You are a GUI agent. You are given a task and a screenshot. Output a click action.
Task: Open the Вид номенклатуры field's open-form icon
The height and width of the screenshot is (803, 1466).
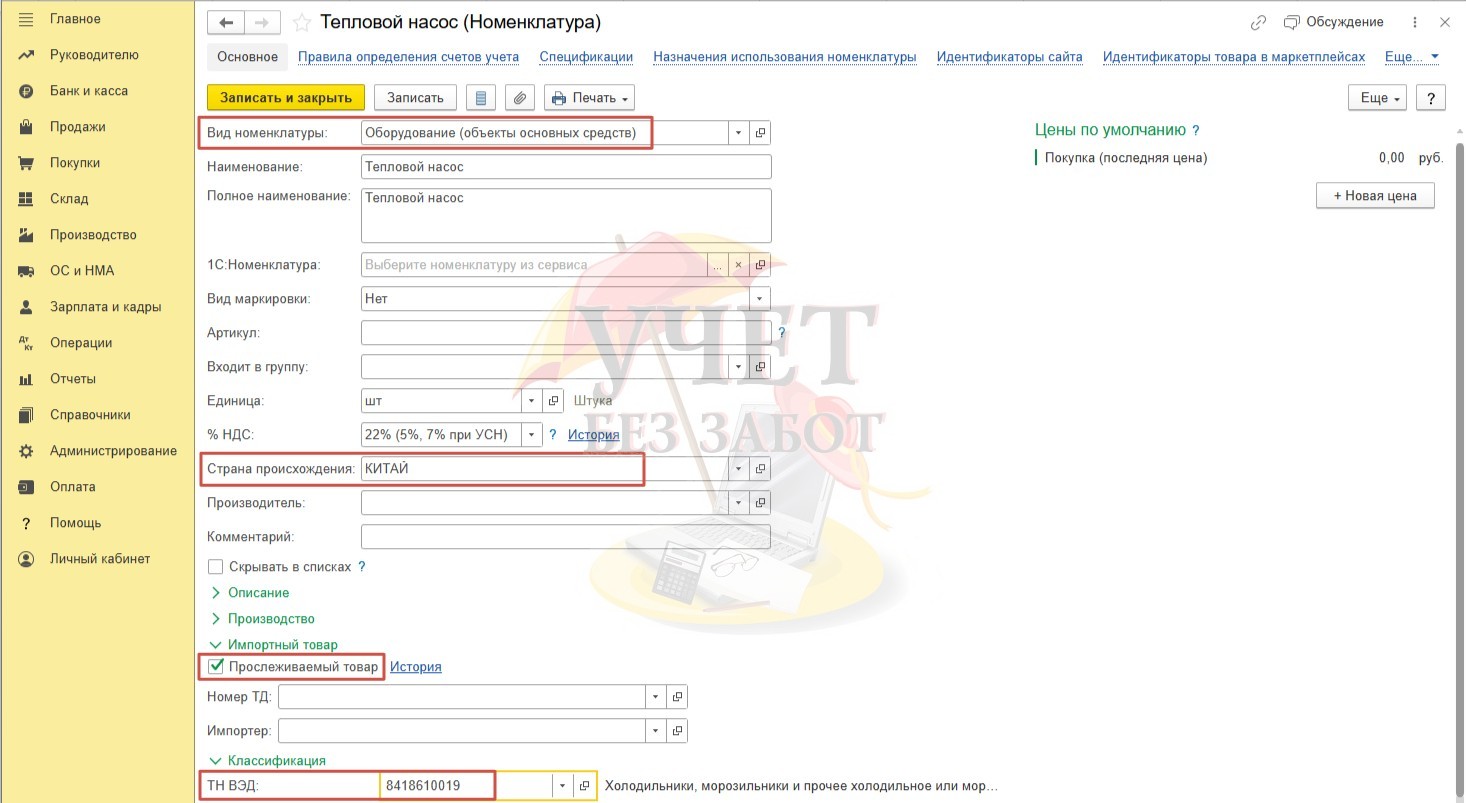click(x=760, y=133)
